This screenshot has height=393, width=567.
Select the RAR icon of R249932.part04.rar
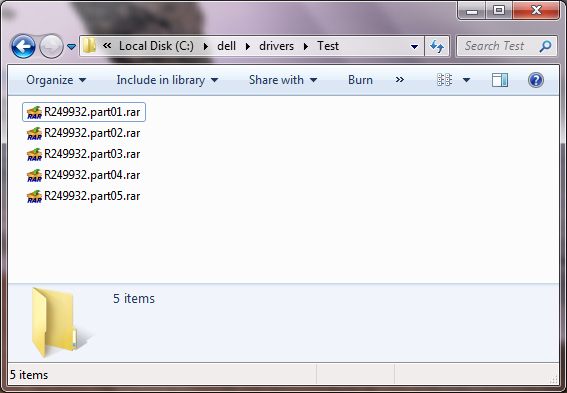tap(34, 175)
